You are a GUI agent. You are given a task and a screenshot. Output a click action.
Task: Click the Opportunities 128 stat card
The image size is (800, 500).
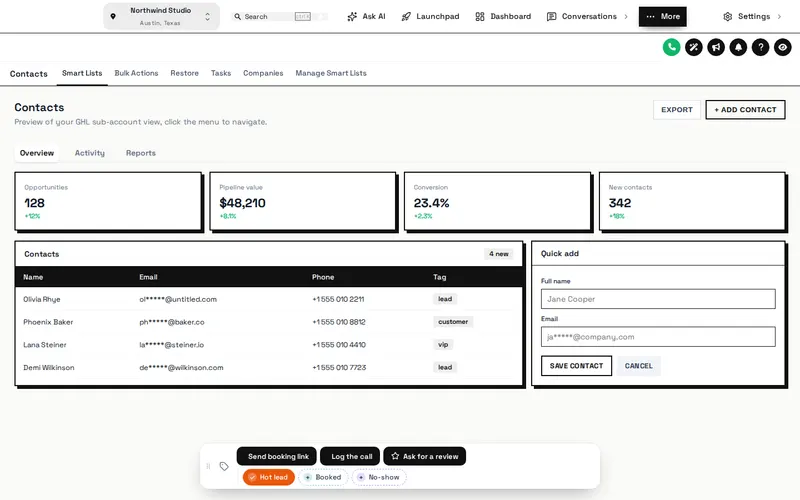(108, 201)
